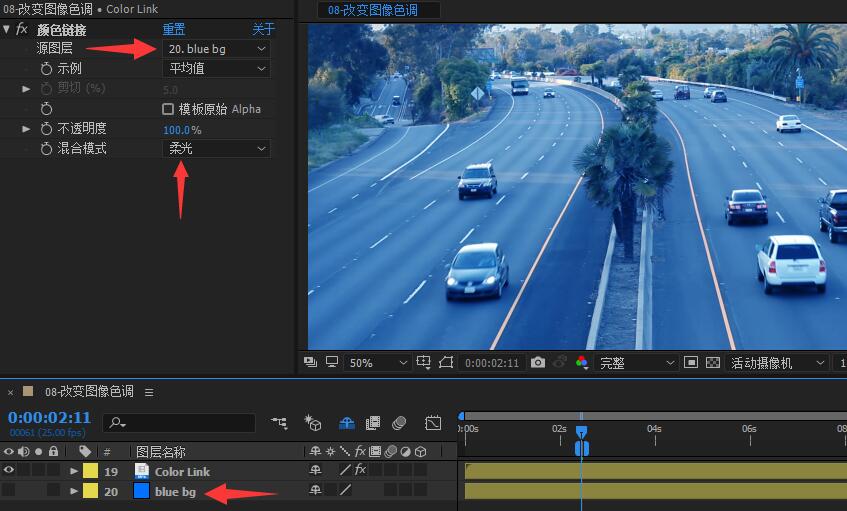Viewport: 847px width, 511px height.
Task: Open grid and guide options icon
Action: pyautogui.click(x=424, y=362)
